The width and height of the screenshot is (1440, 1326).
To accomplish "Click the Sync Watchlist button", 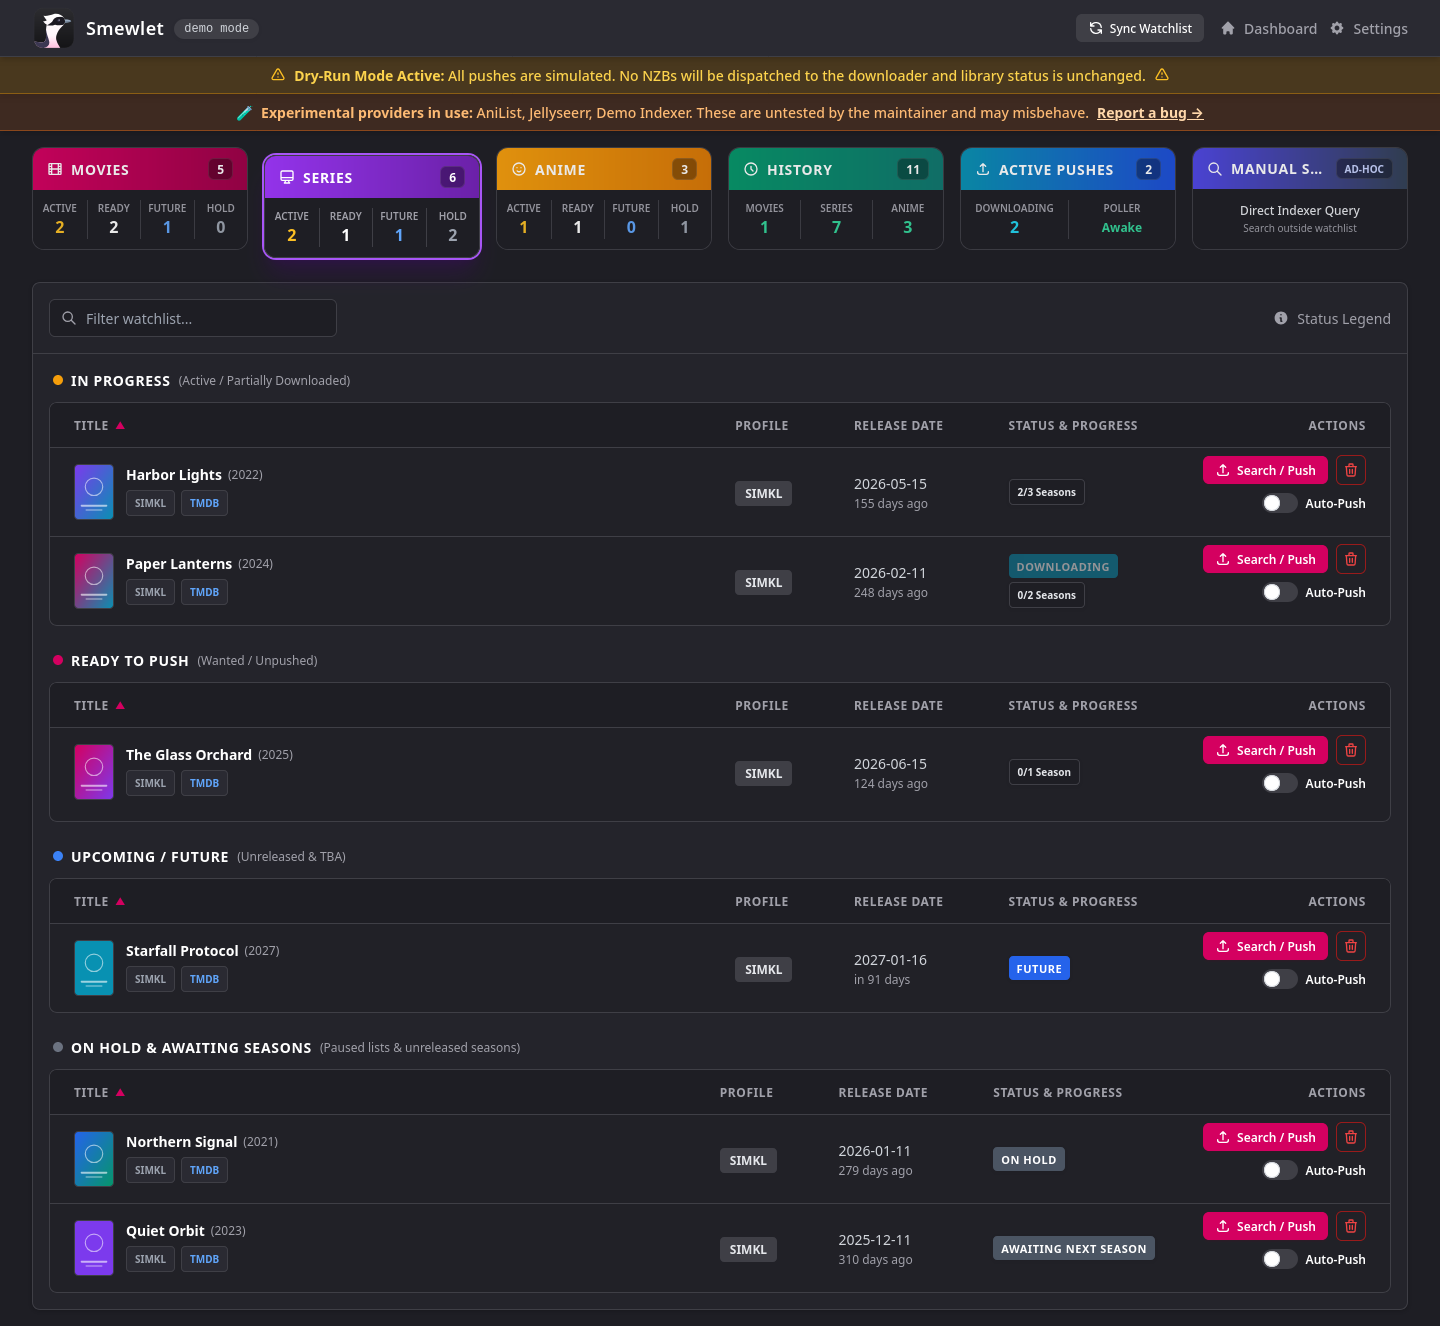I will [1140, 28].
